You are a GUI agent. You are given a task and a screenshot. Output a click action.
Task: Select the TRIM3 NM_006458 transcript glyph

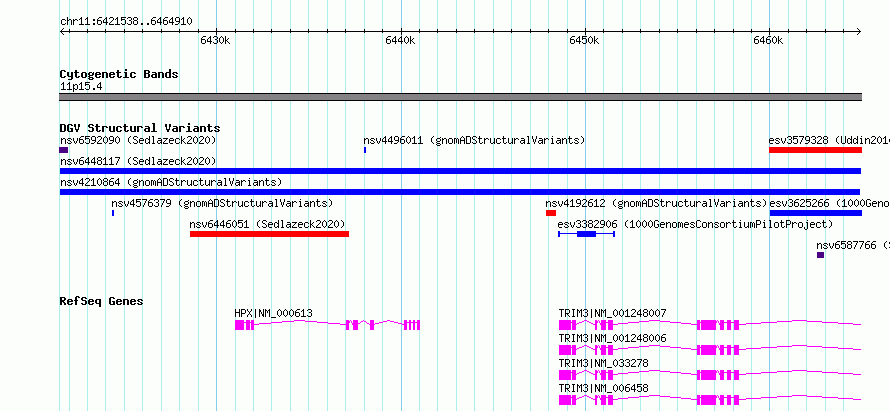[710, 400]
